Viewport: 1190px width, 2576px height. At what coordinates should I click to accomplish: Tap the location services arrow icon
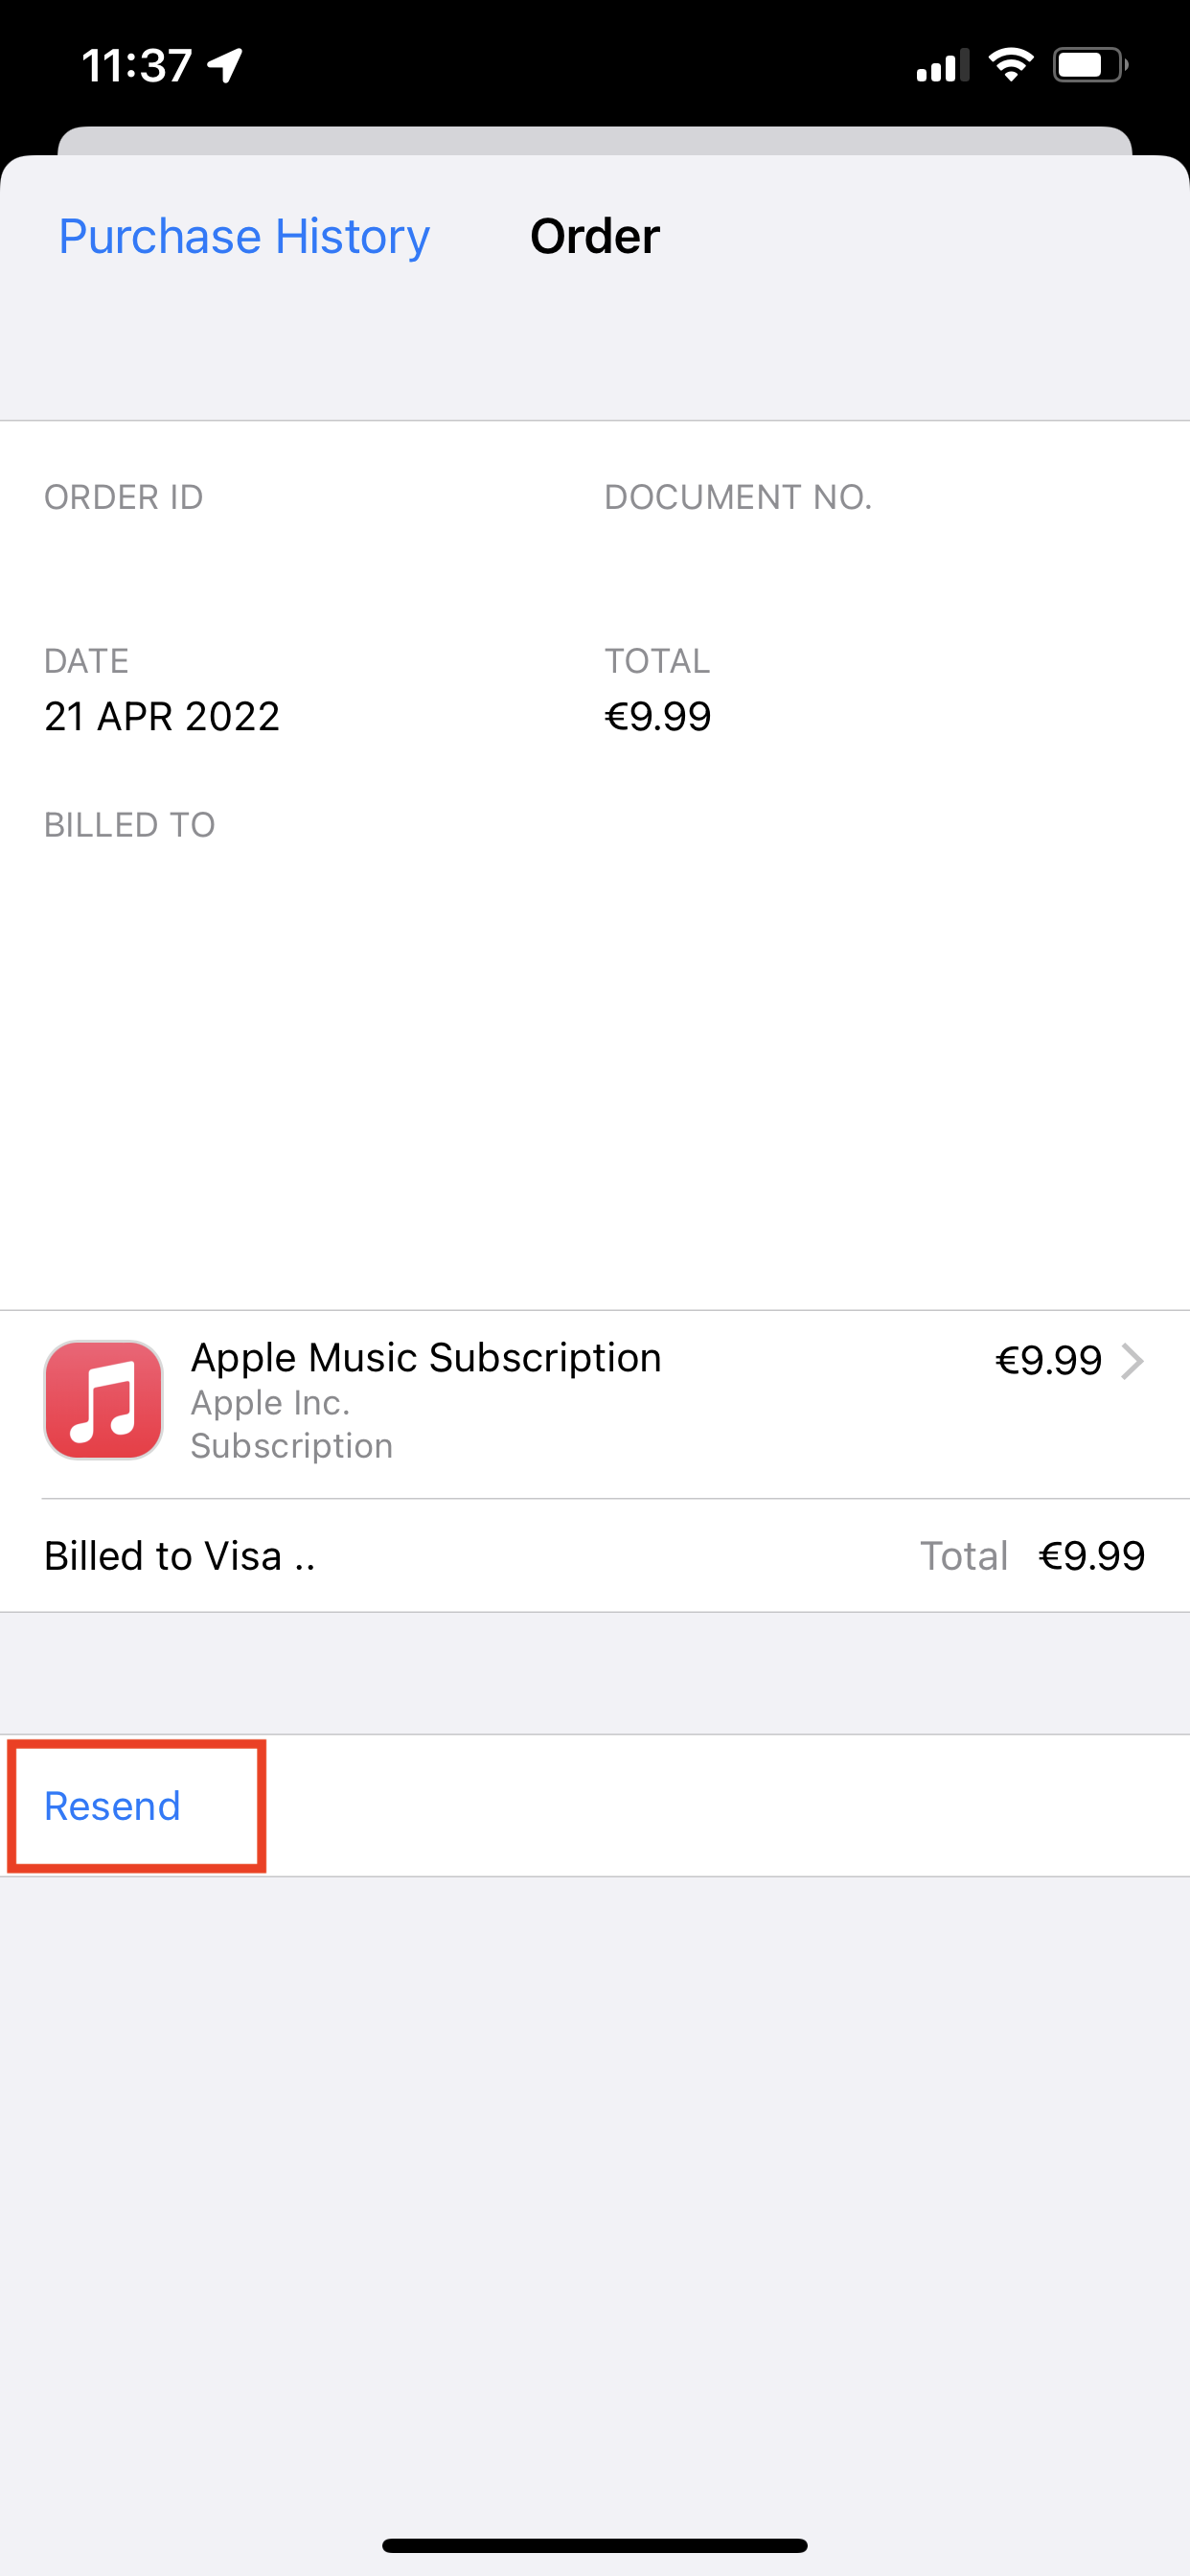(222, 64)
